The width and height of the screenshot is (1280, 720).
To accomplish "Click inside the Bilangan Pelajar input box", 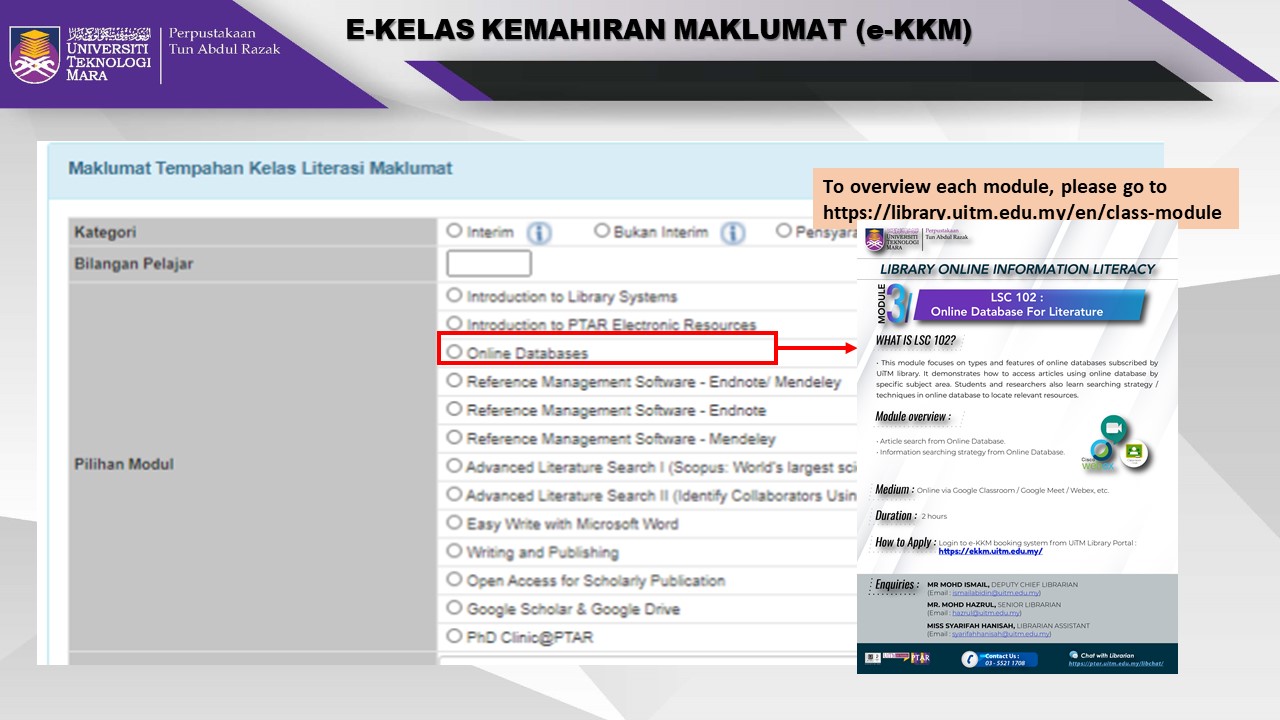I will click(x=489, y=263).
